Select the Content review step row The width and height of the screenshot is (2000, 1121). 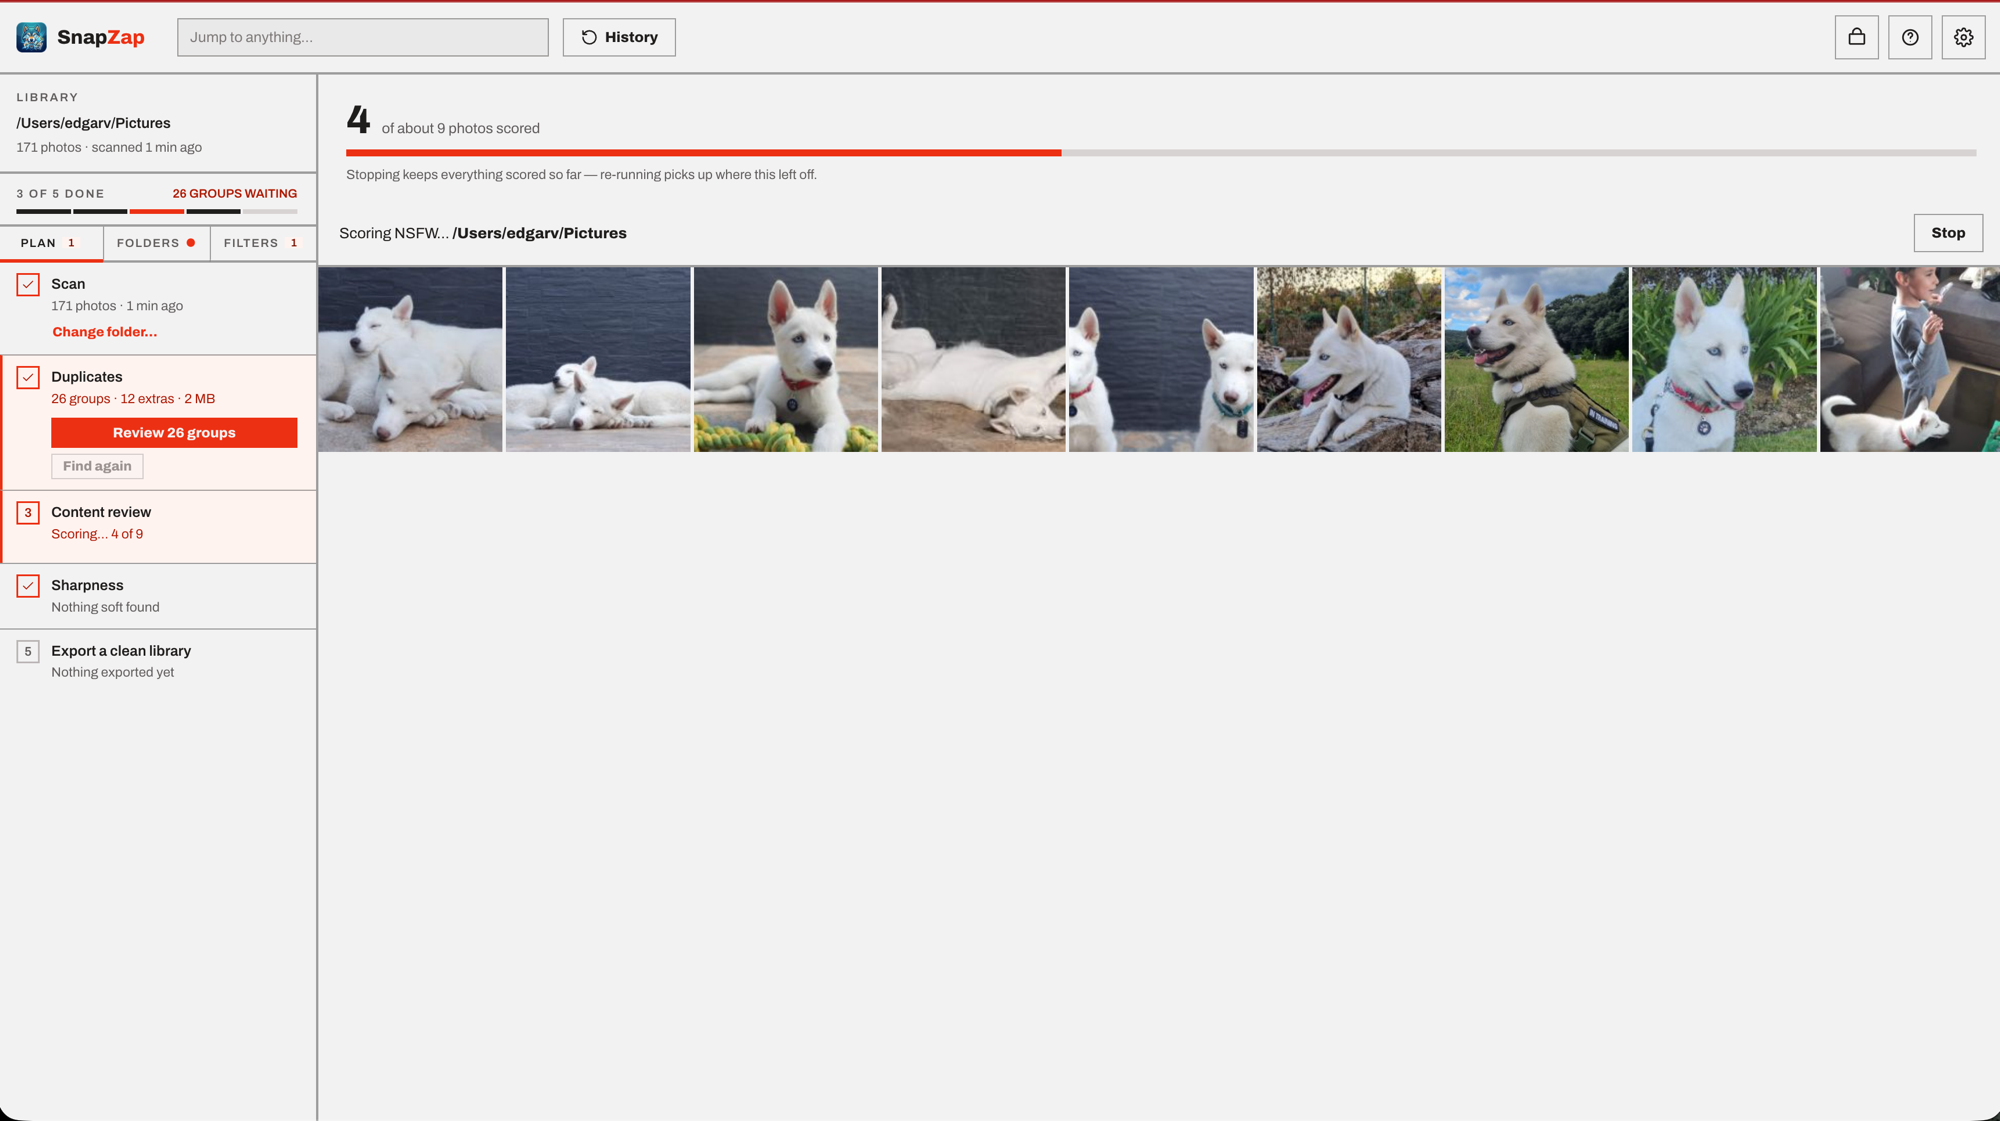pyautogui.click(x=159, y=526)
